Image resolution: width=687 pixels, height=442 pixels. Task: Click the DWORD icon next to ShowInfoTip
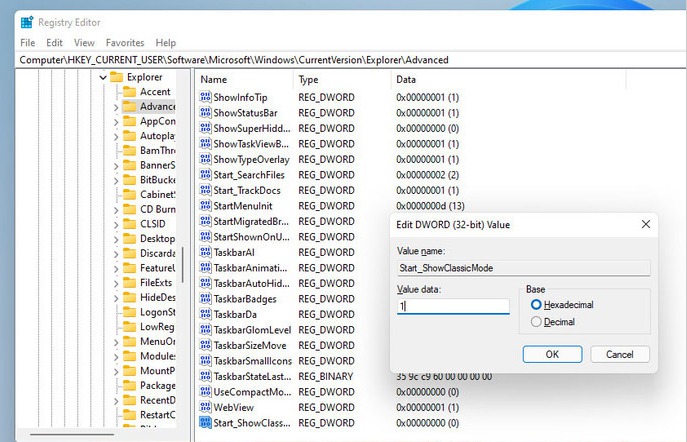[205, 97]
